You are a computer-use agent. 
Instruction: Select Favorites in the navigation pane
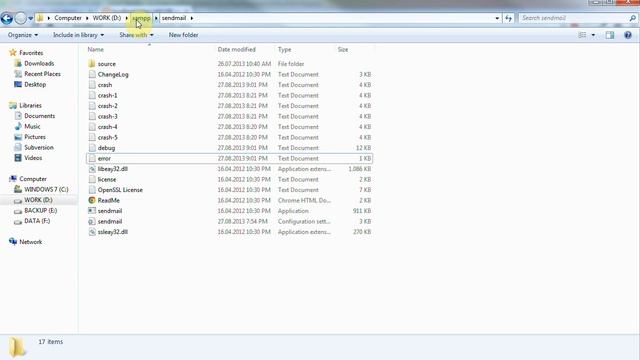(31, 53)
